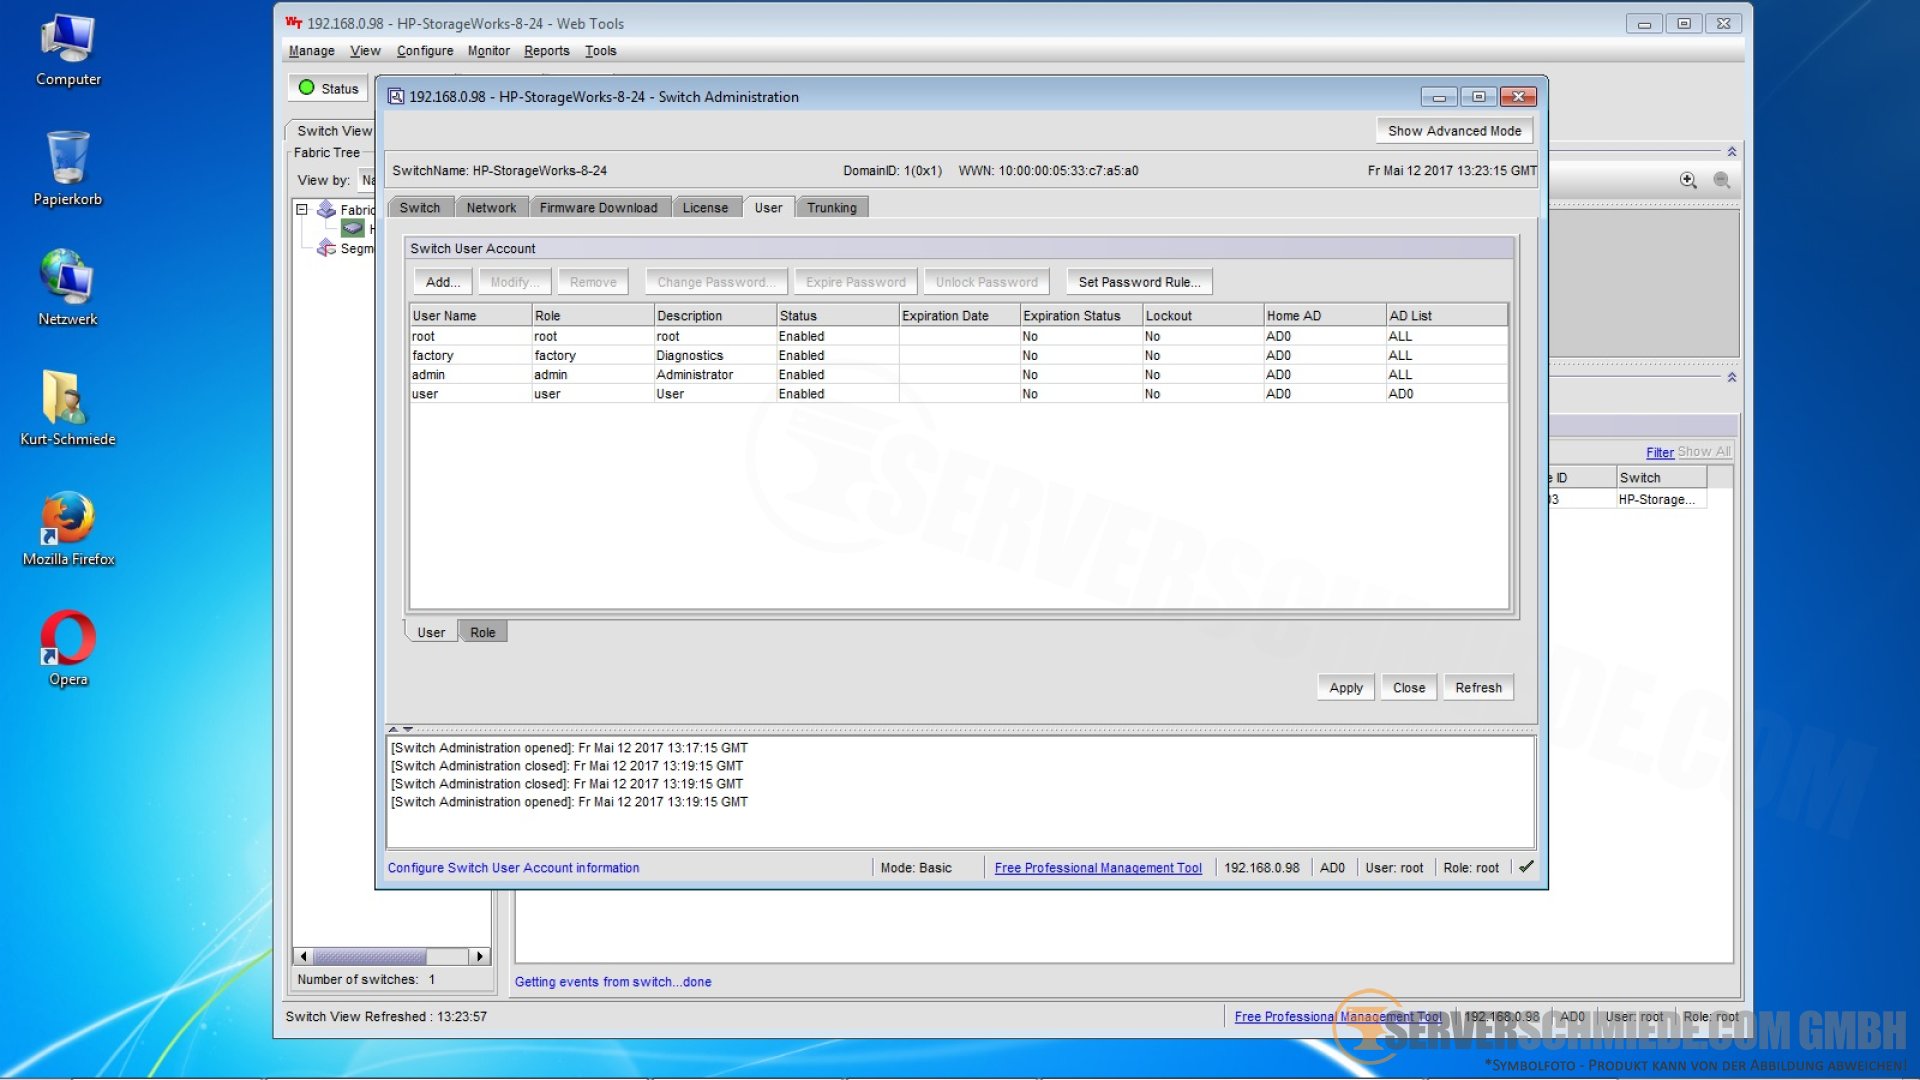Click the Fabric icon in Fabric Tree
Screen dimensions: 1920x1080
click(x=326, y=209)
